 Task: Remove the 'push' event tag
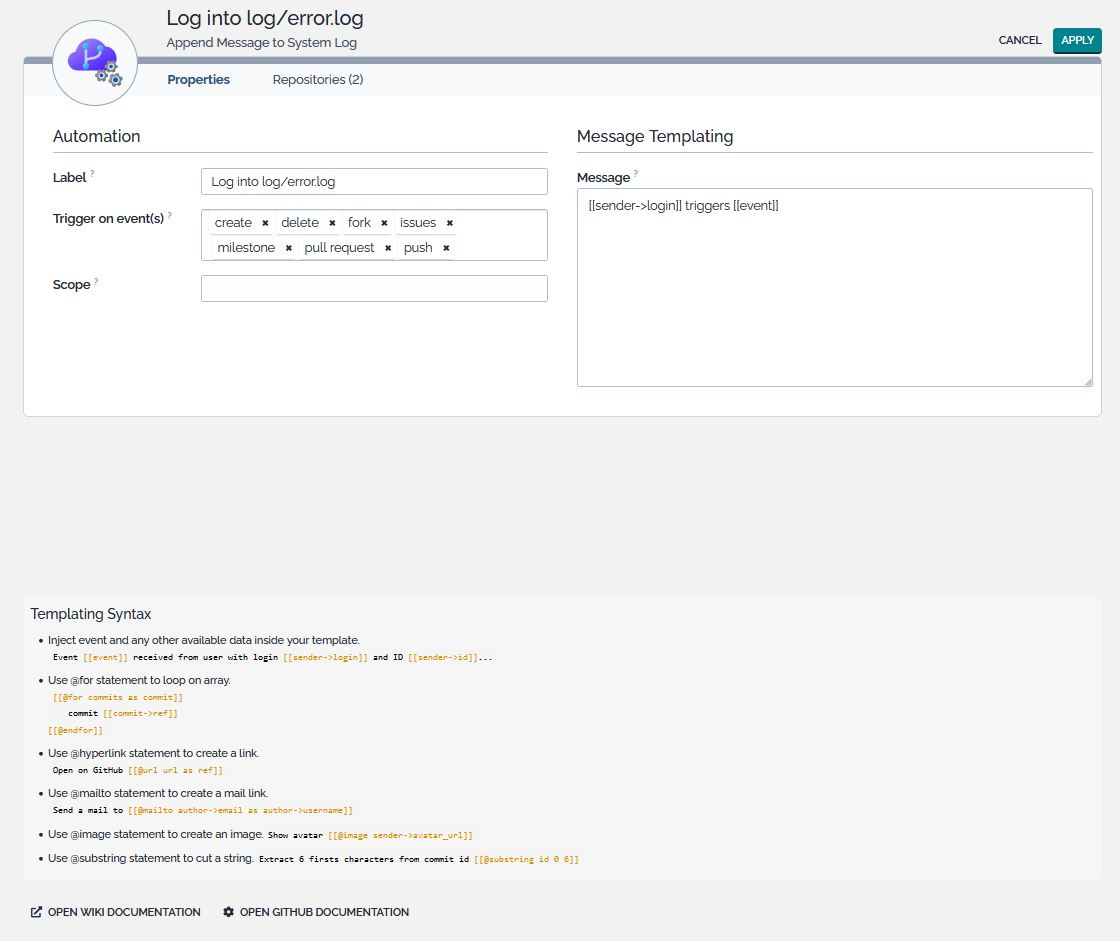pos(446,248)
